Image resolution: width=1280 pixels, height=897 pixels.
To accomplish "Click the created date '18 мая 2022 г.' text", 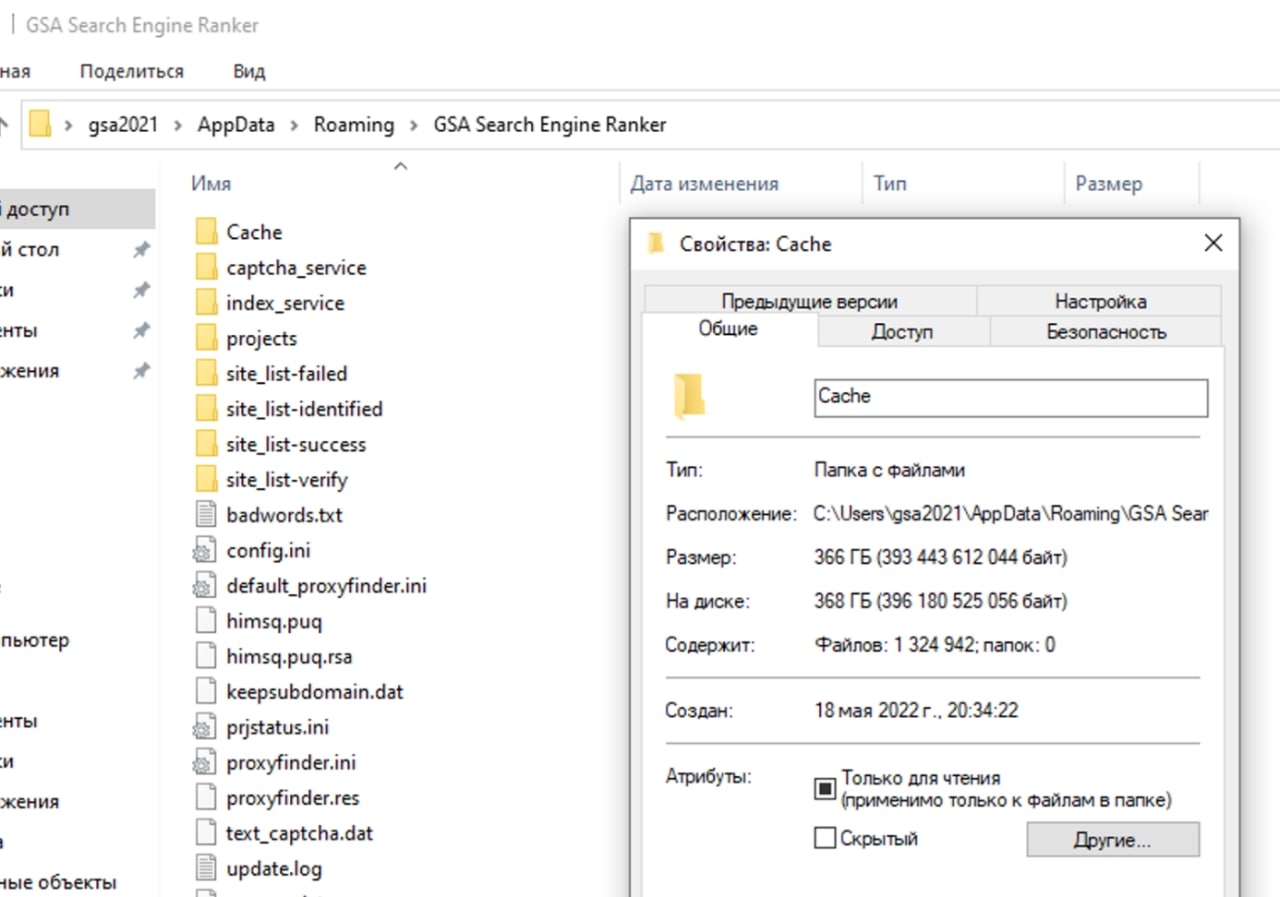I will [x=917, y=712].
